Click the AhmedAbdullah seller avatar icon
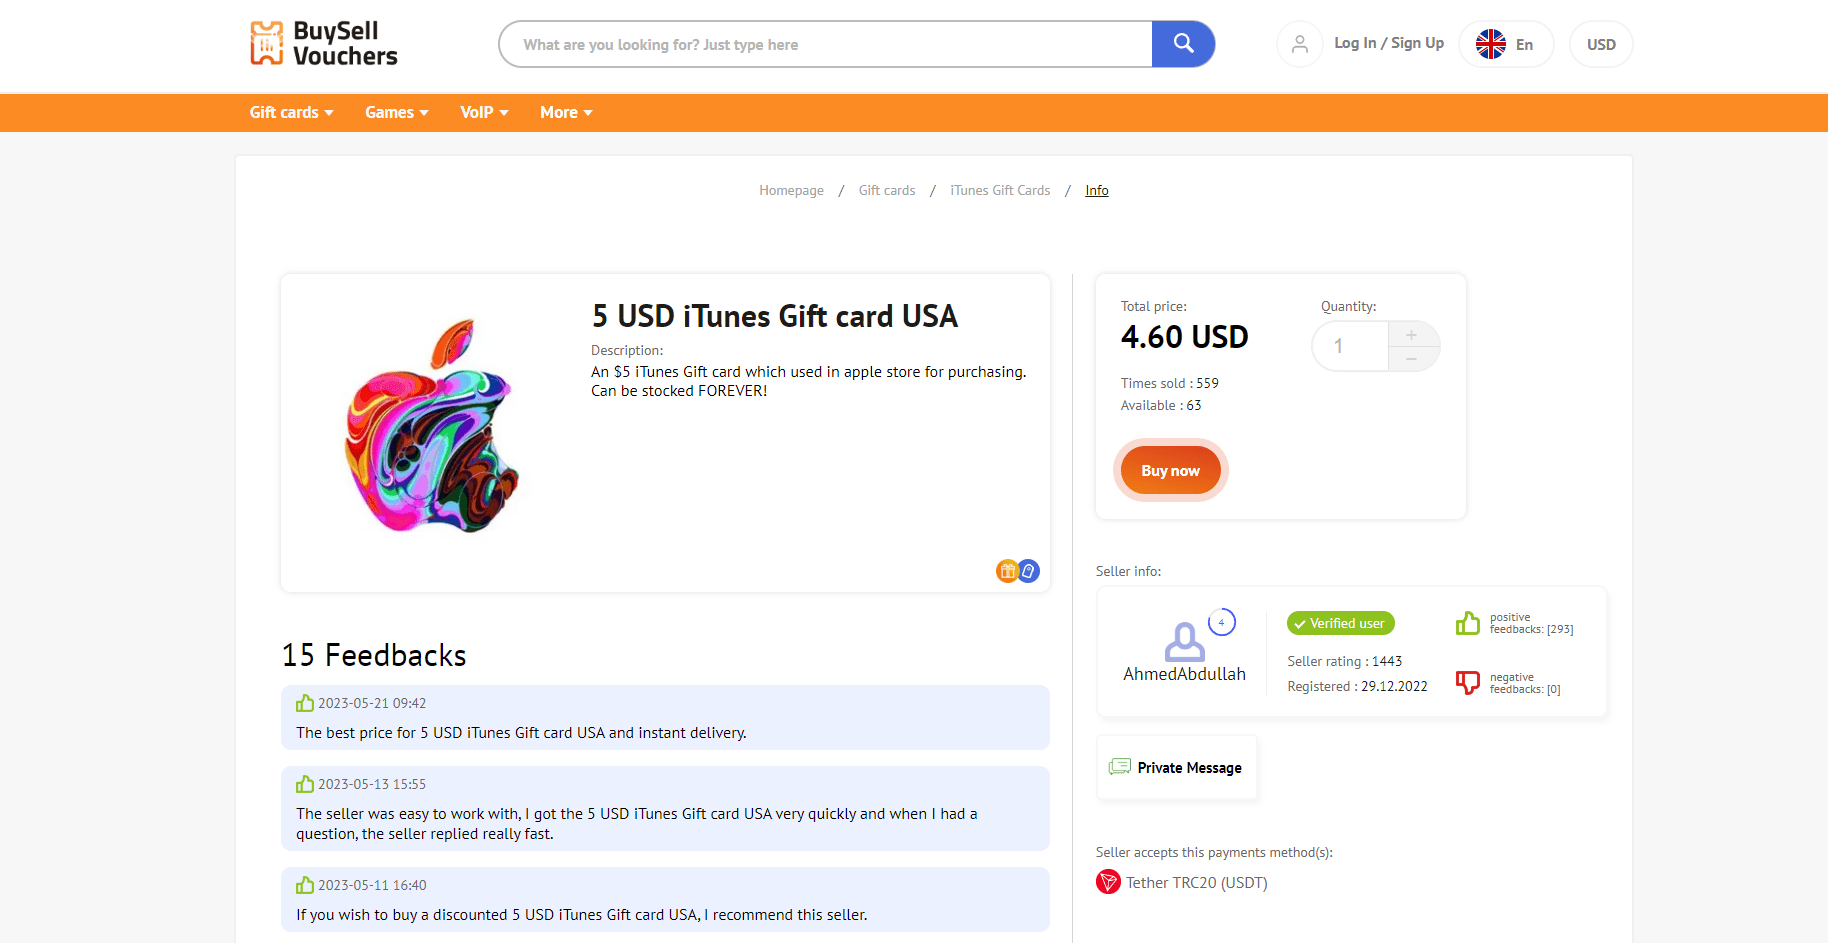The width and height of the screenshot is (1828, 943). point(1184,640)
